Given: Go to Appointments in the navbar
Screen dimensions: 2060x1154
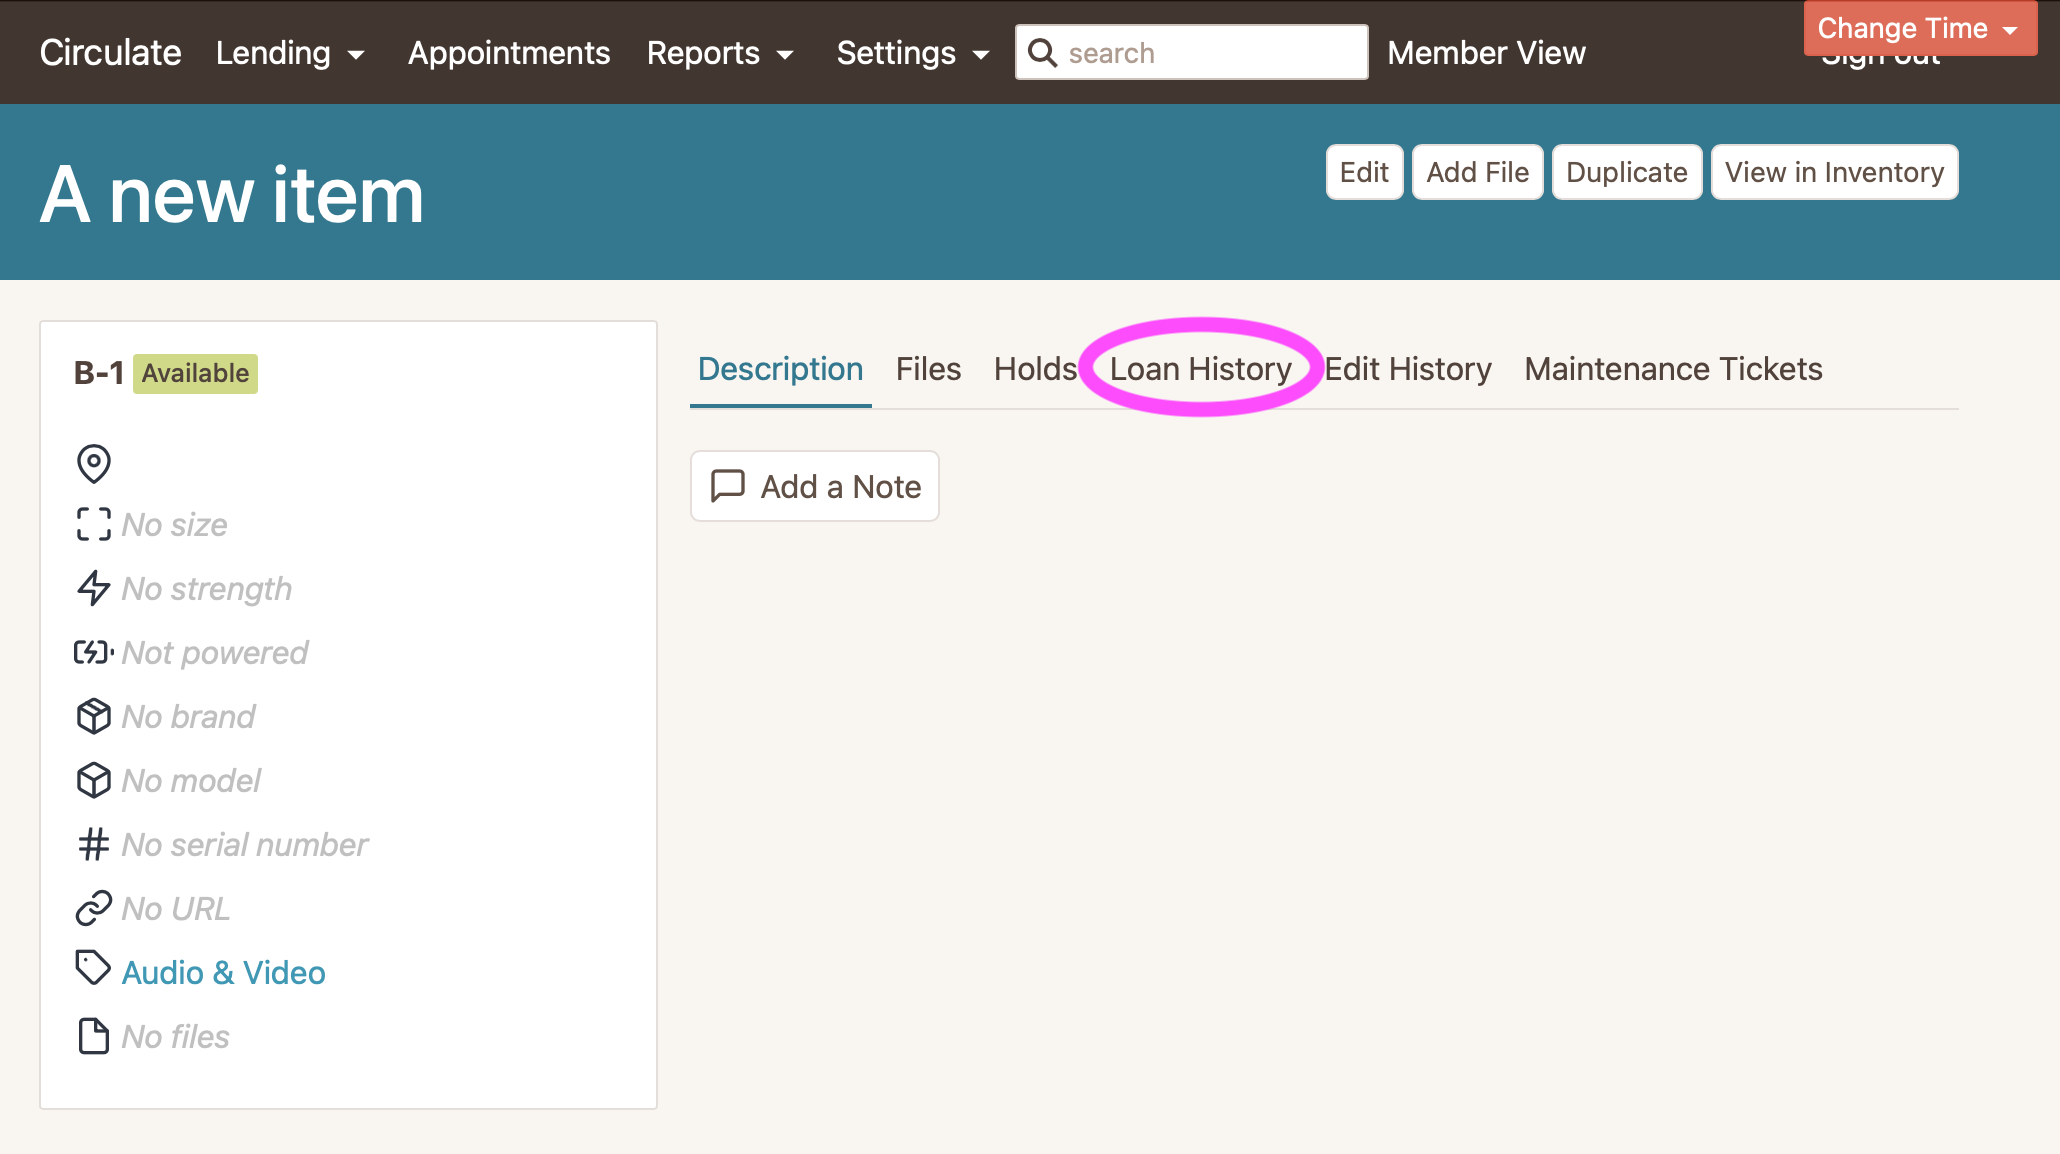Looking at the screenshot, I should click(508, 53).
